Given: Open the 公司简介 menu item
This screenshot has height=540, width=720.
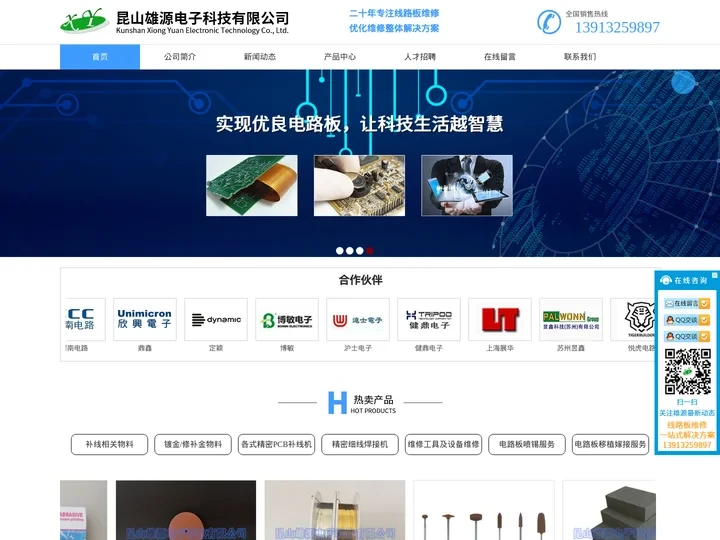Looking at the screenshot, I should (x=180, y=57).
